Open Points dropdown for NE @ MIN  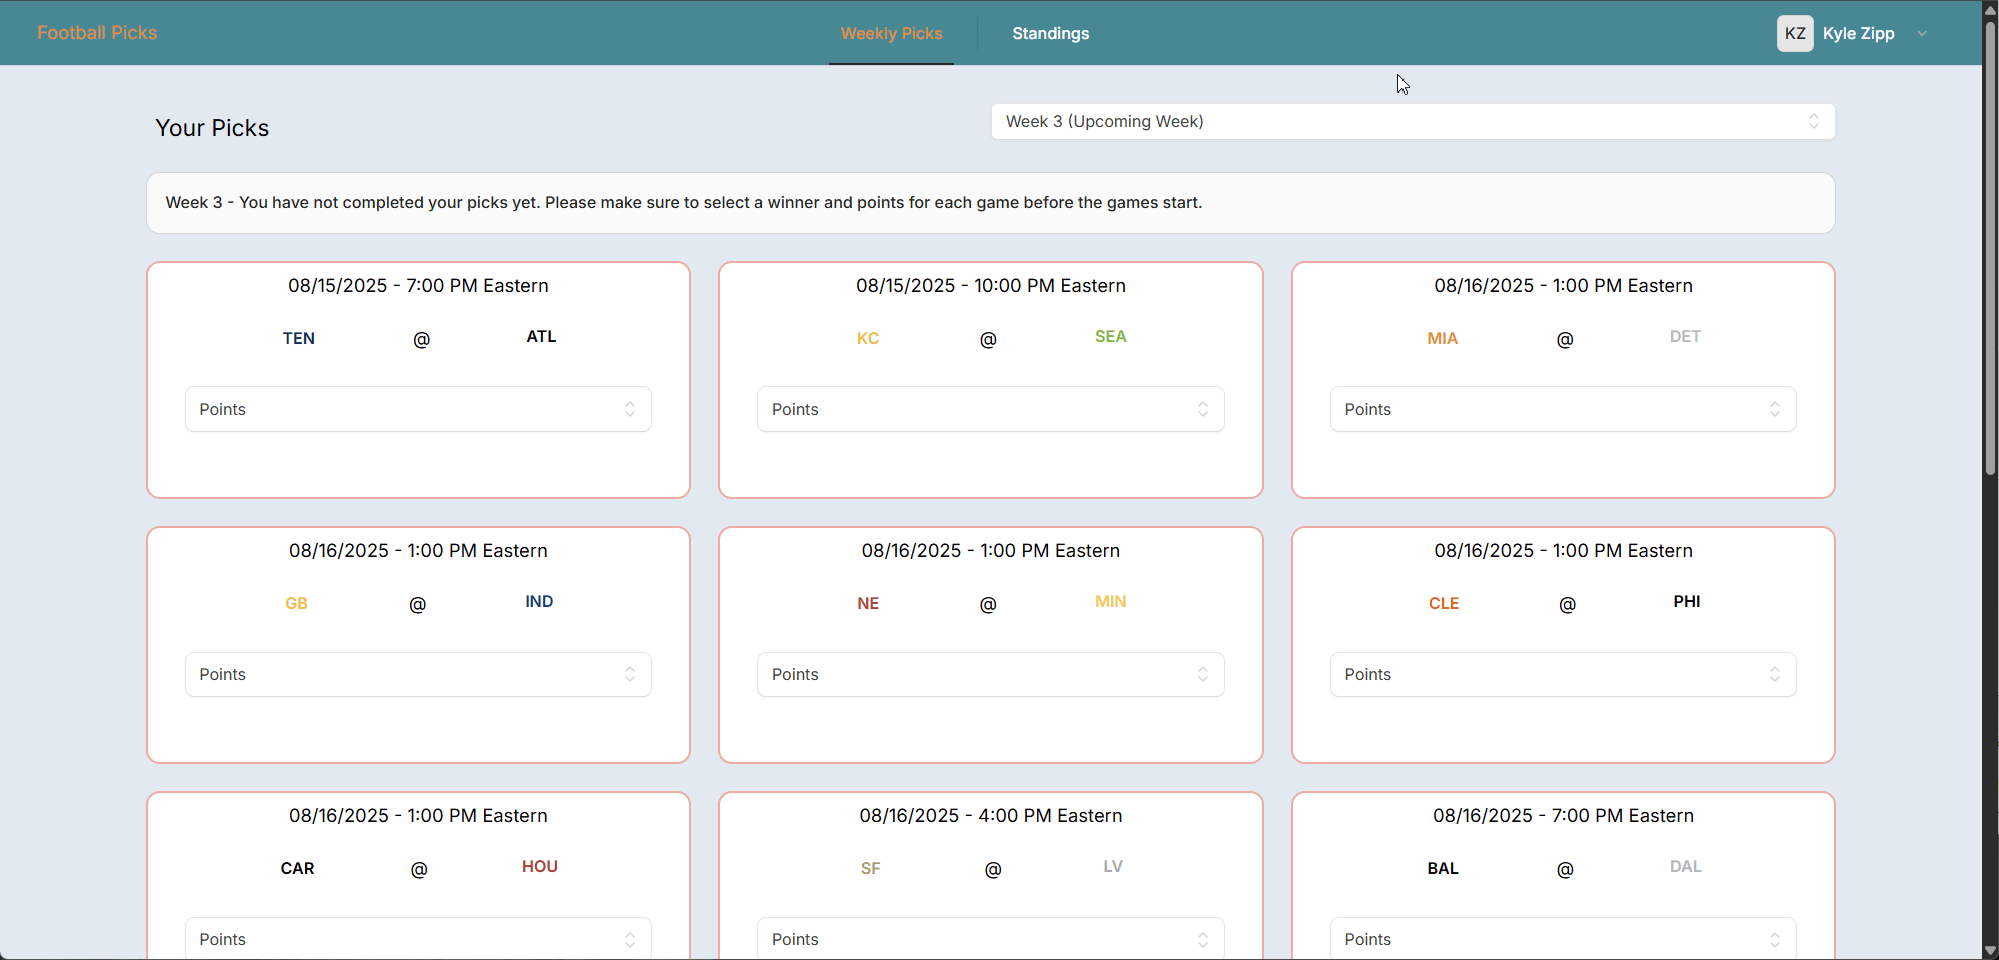(990, 674)
